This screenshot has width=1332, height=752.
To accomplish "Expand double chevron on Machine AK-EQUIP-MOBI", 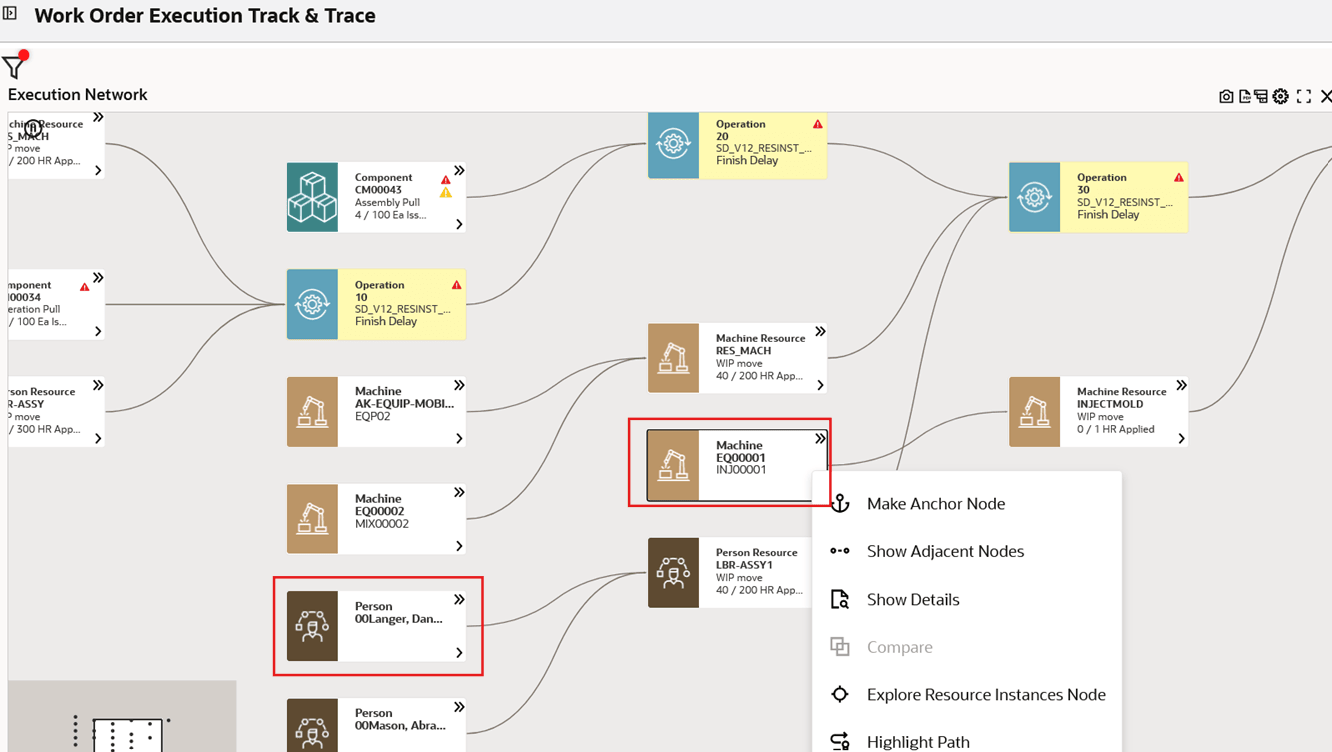I will (x=459, y=385).
